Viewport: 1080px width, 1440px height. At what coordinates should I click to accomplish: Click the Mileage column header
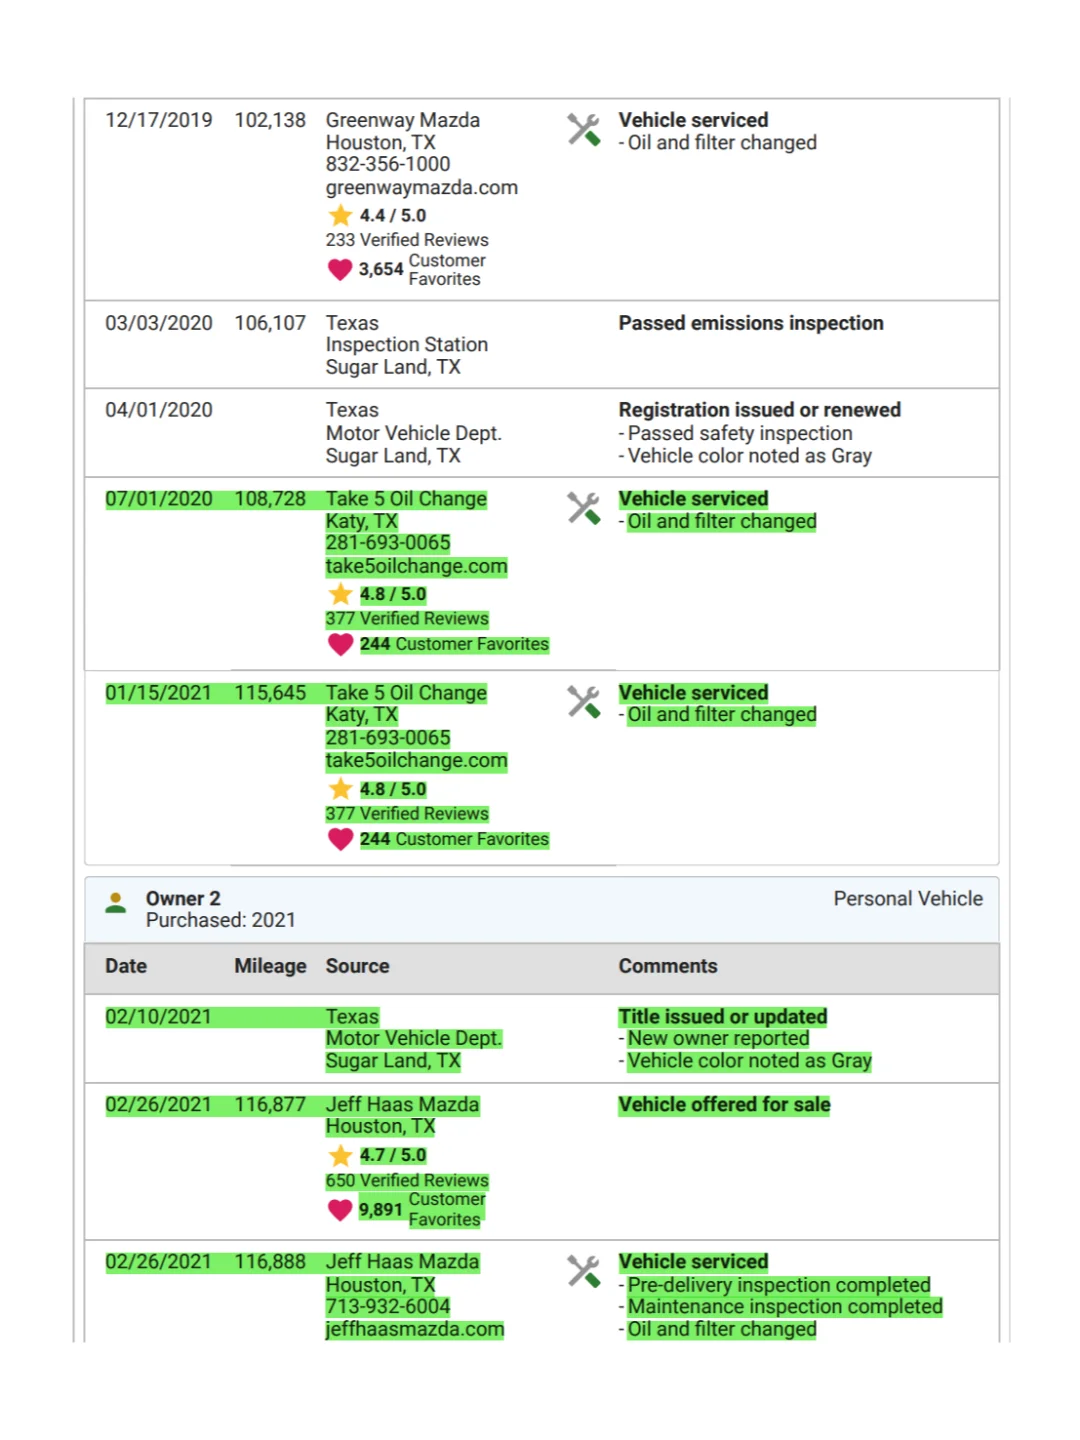pos(270,966)
